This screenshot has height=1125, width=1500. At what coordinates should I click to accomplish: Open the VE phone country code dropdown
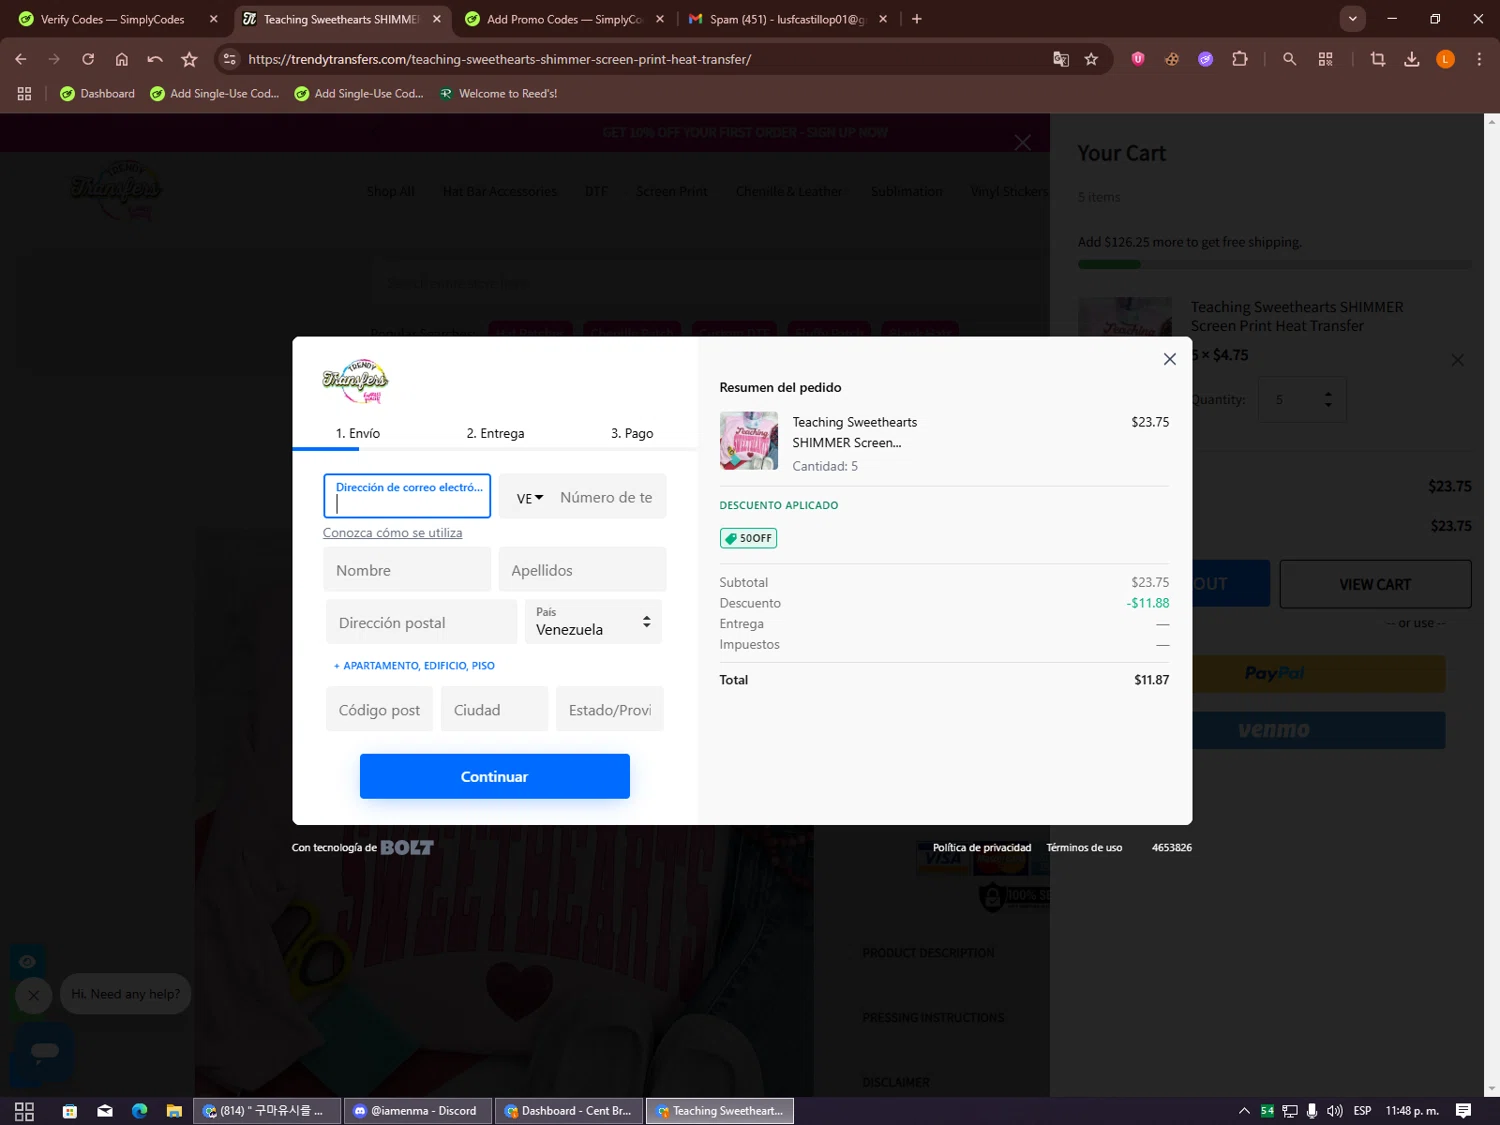coord(529,498)
